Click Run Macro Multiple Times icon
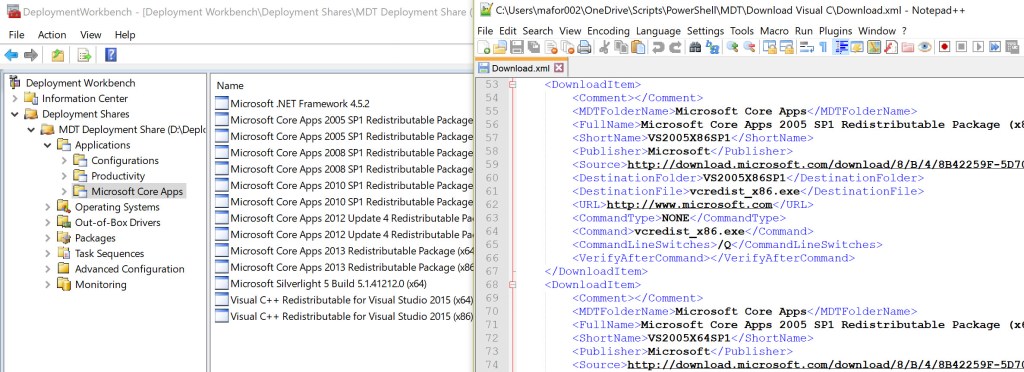Viewport: 1024px width, 372px height. 995,47
